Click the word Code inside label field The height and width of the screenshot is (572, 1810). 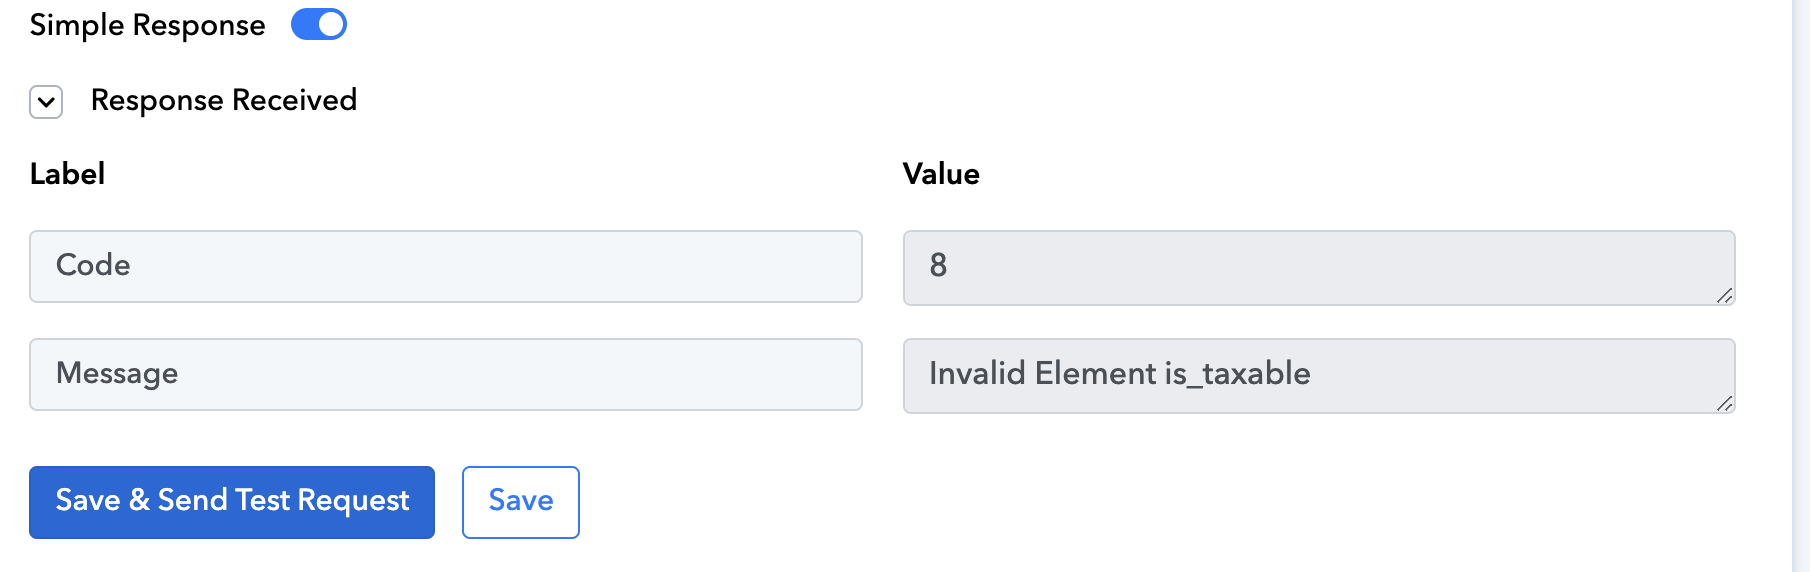click(93, 265)
